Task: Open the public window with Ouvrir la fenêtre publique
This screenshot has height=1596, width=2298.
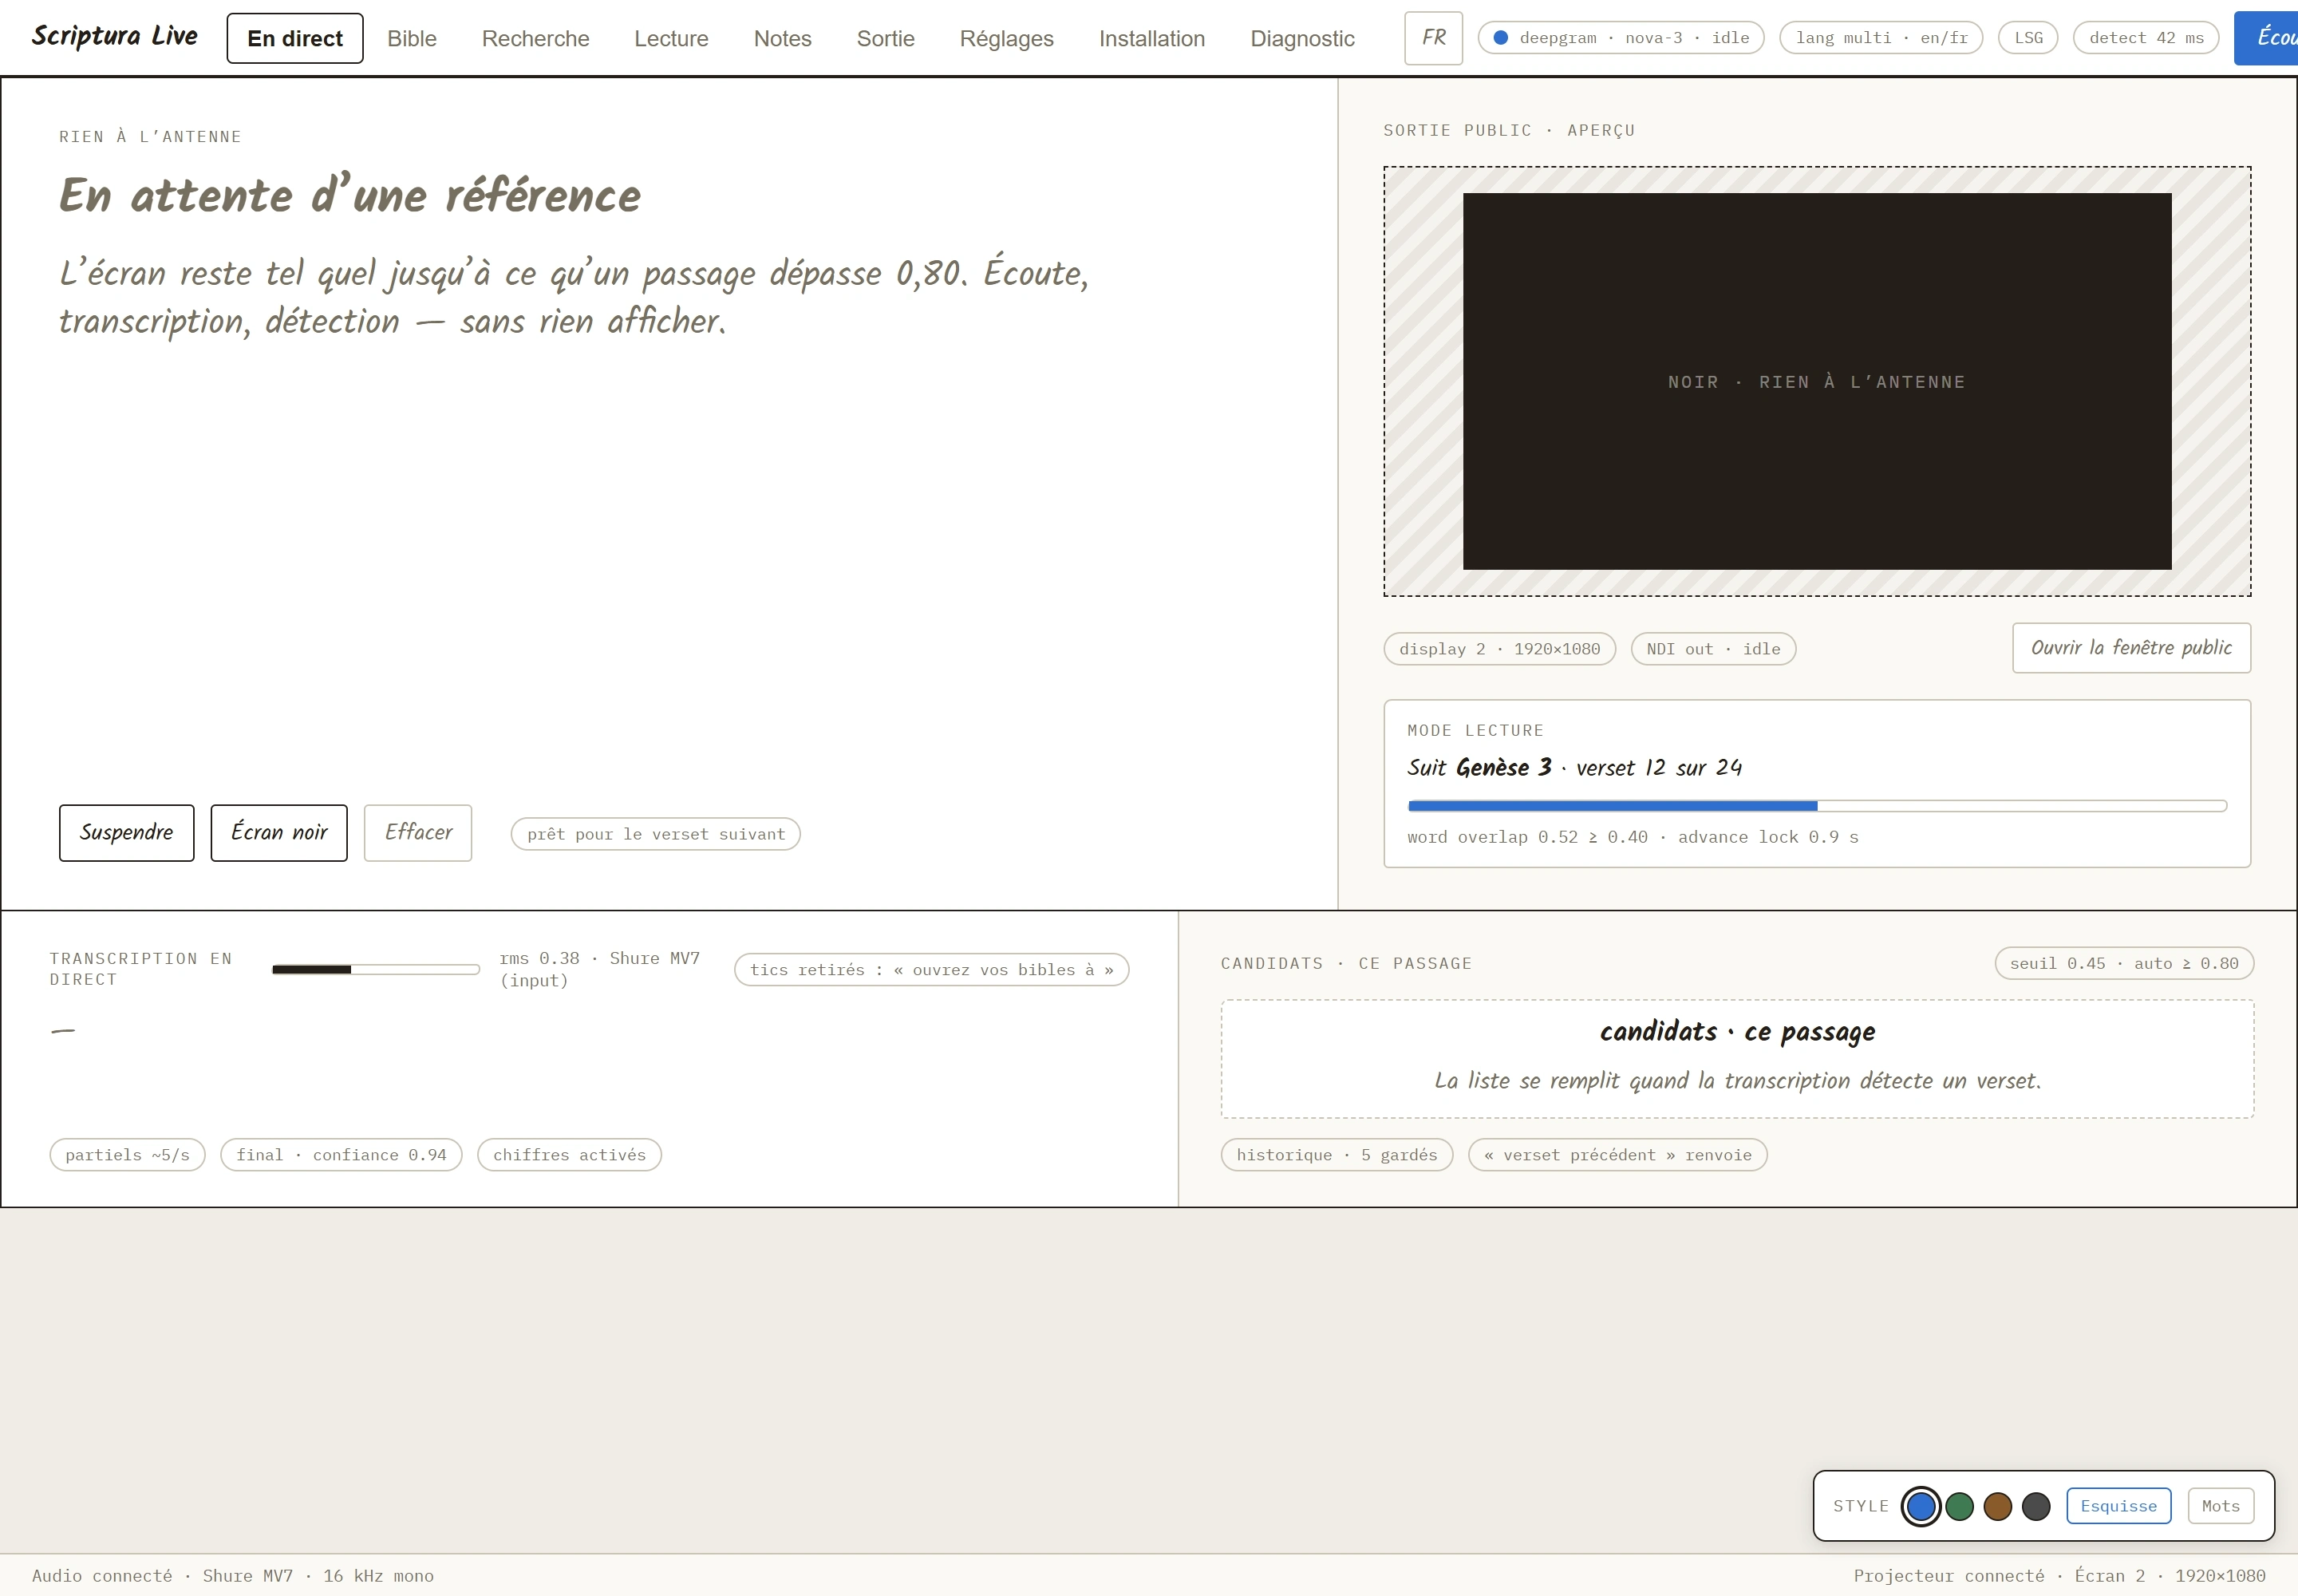Action: pyautogui.click(x=2131, y=648)
